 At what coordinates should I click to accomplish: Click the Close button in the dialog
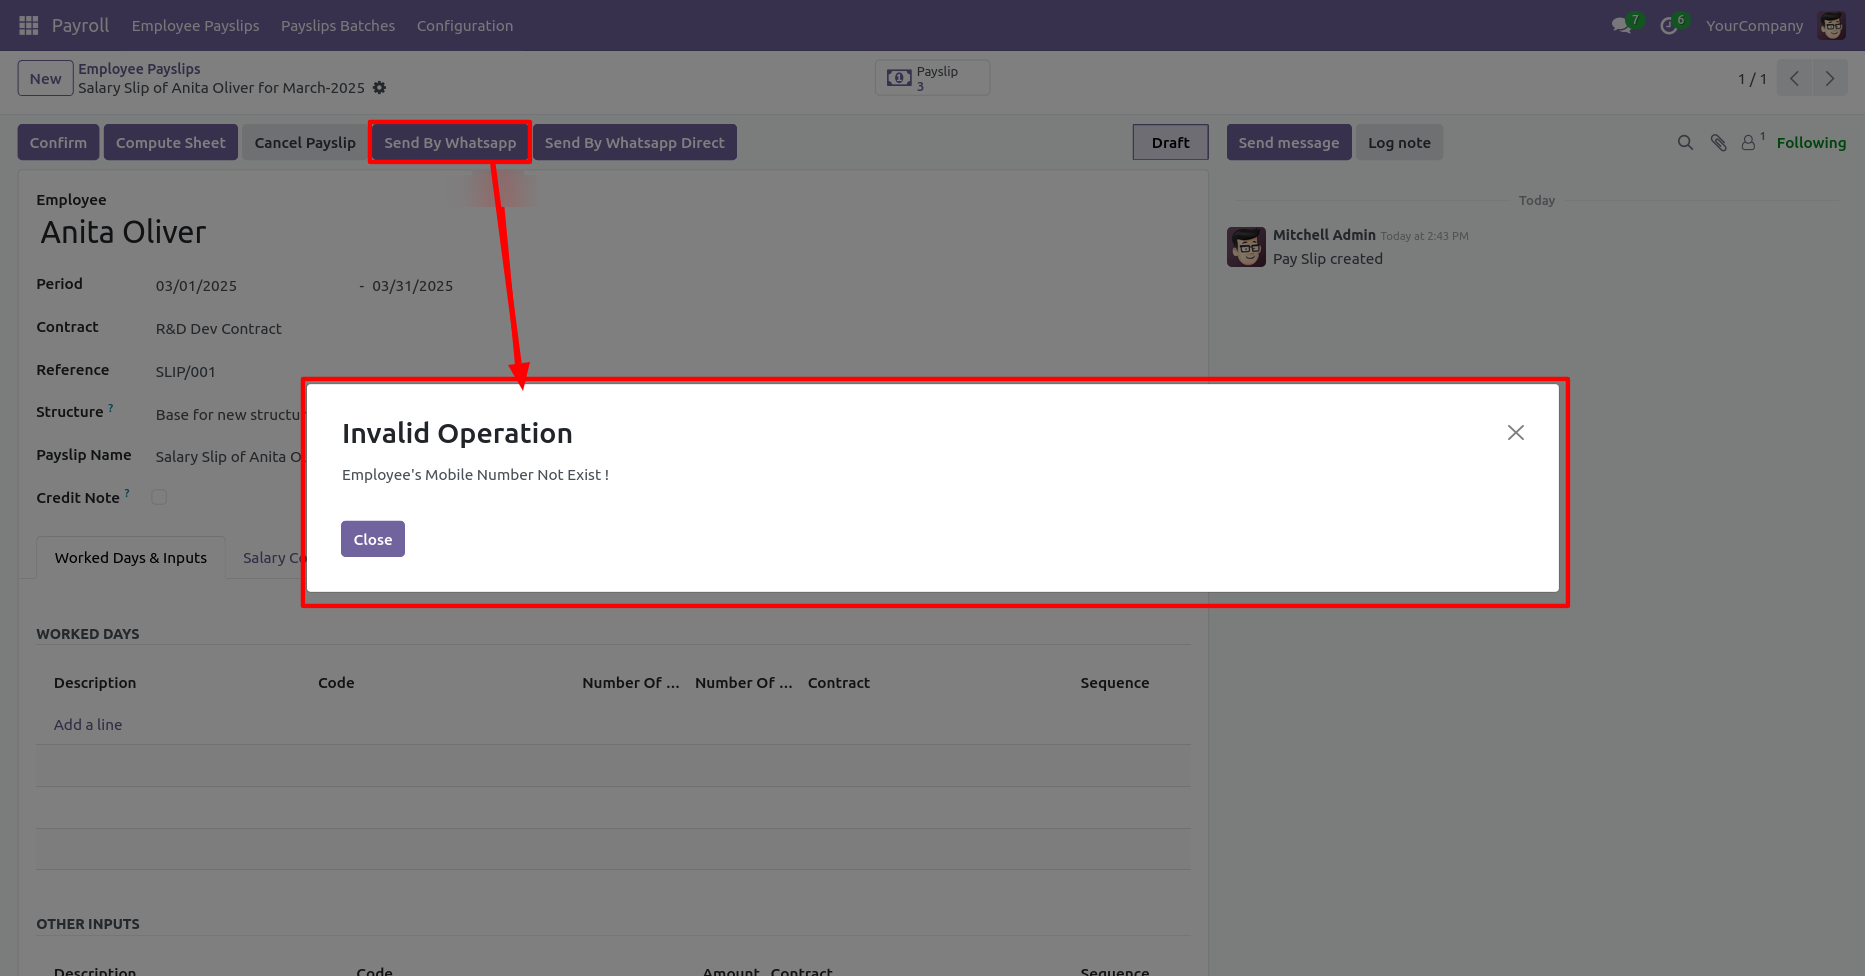click(x=373, y=539)
